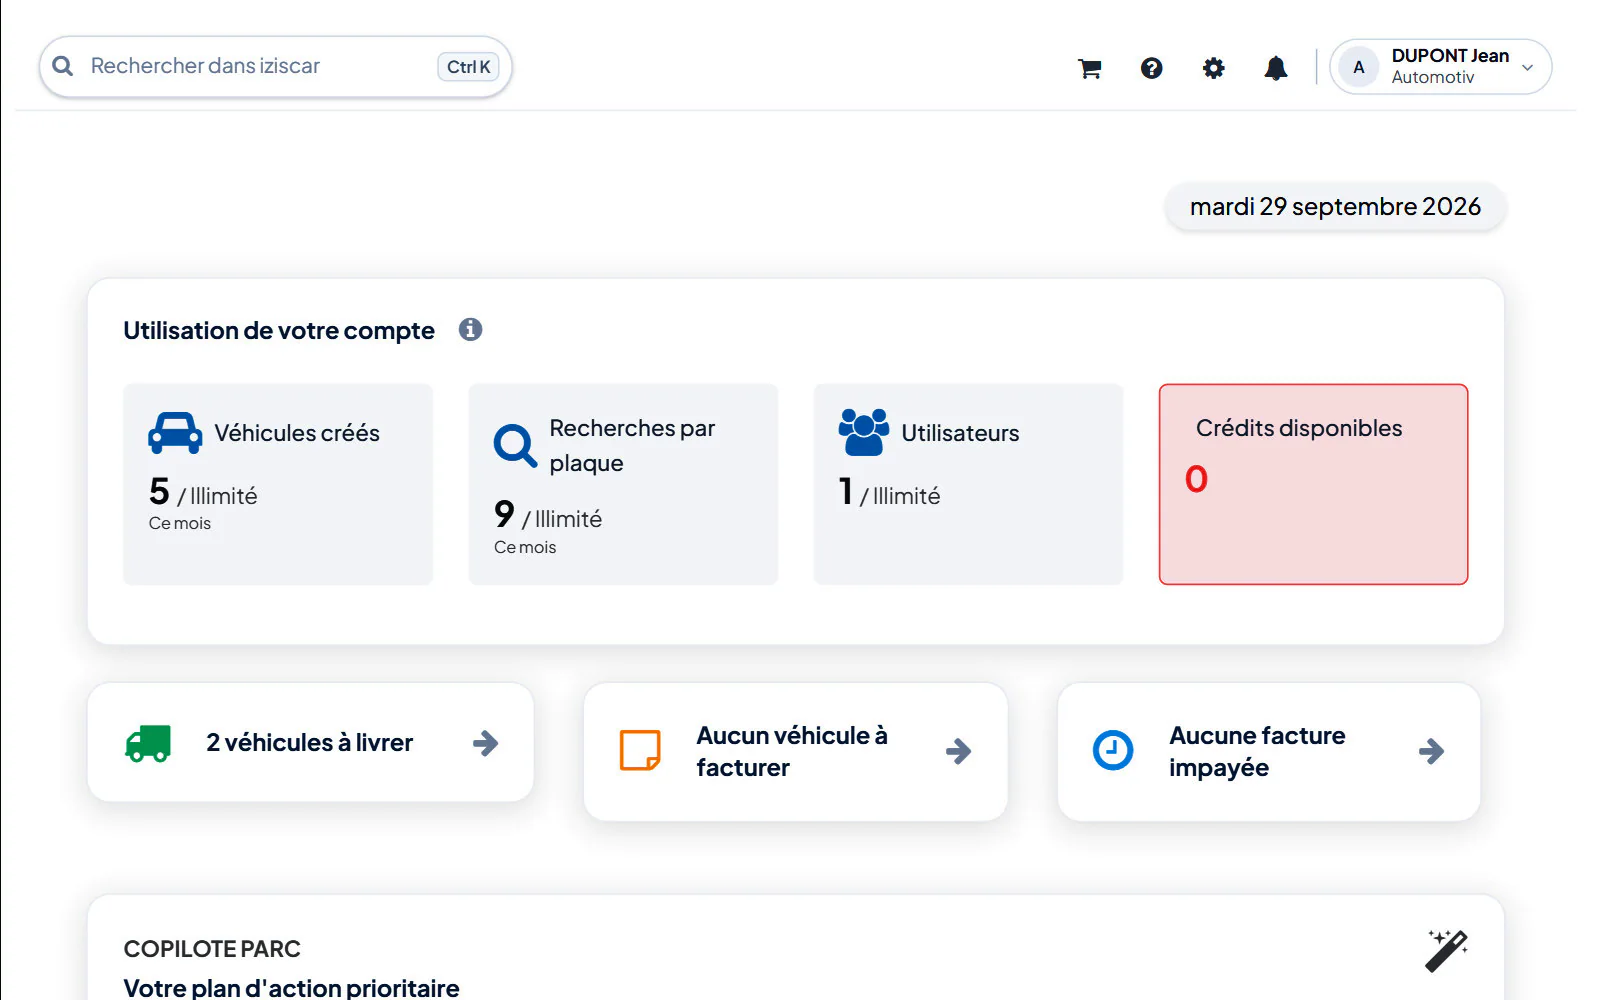1600x1000 pixels.
Task: Click the green delivery truck icon
Action: 148,743
